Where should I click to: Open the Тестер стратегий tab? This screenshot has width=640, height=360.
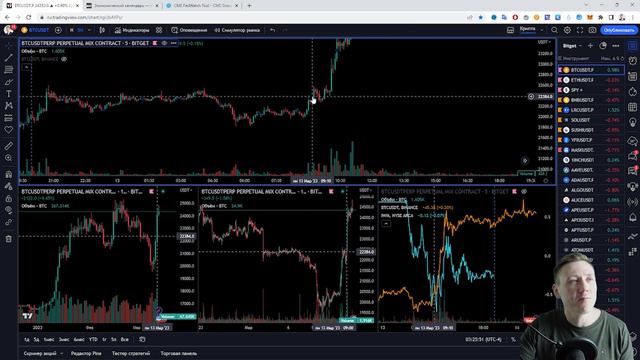tap(131, 353)
